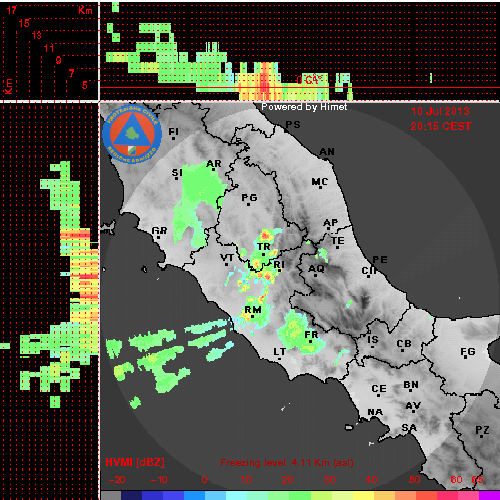The width and height of the screenshot is (500, 500).
Task: Click the AQ city label
Action: coord(316,268)
